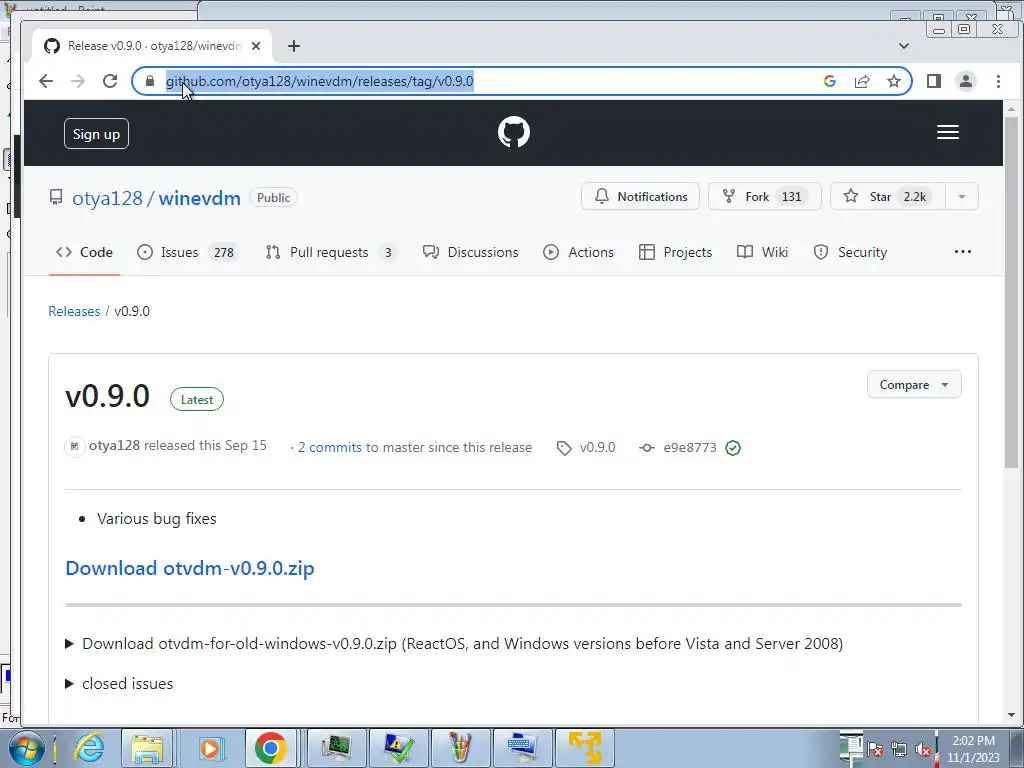Switch to the Actions tab
Image resolution: width=1024 pixels, height=768 pixels.
coord(579,252)
